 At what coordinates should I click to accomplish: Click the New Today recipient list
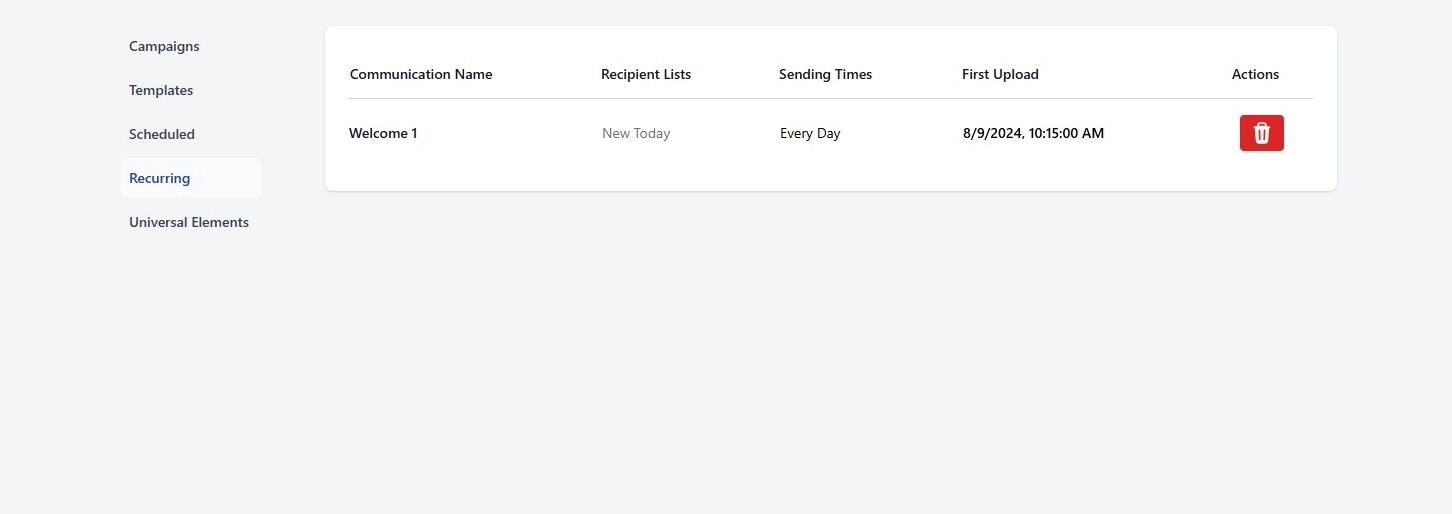(x=636, y=133)
